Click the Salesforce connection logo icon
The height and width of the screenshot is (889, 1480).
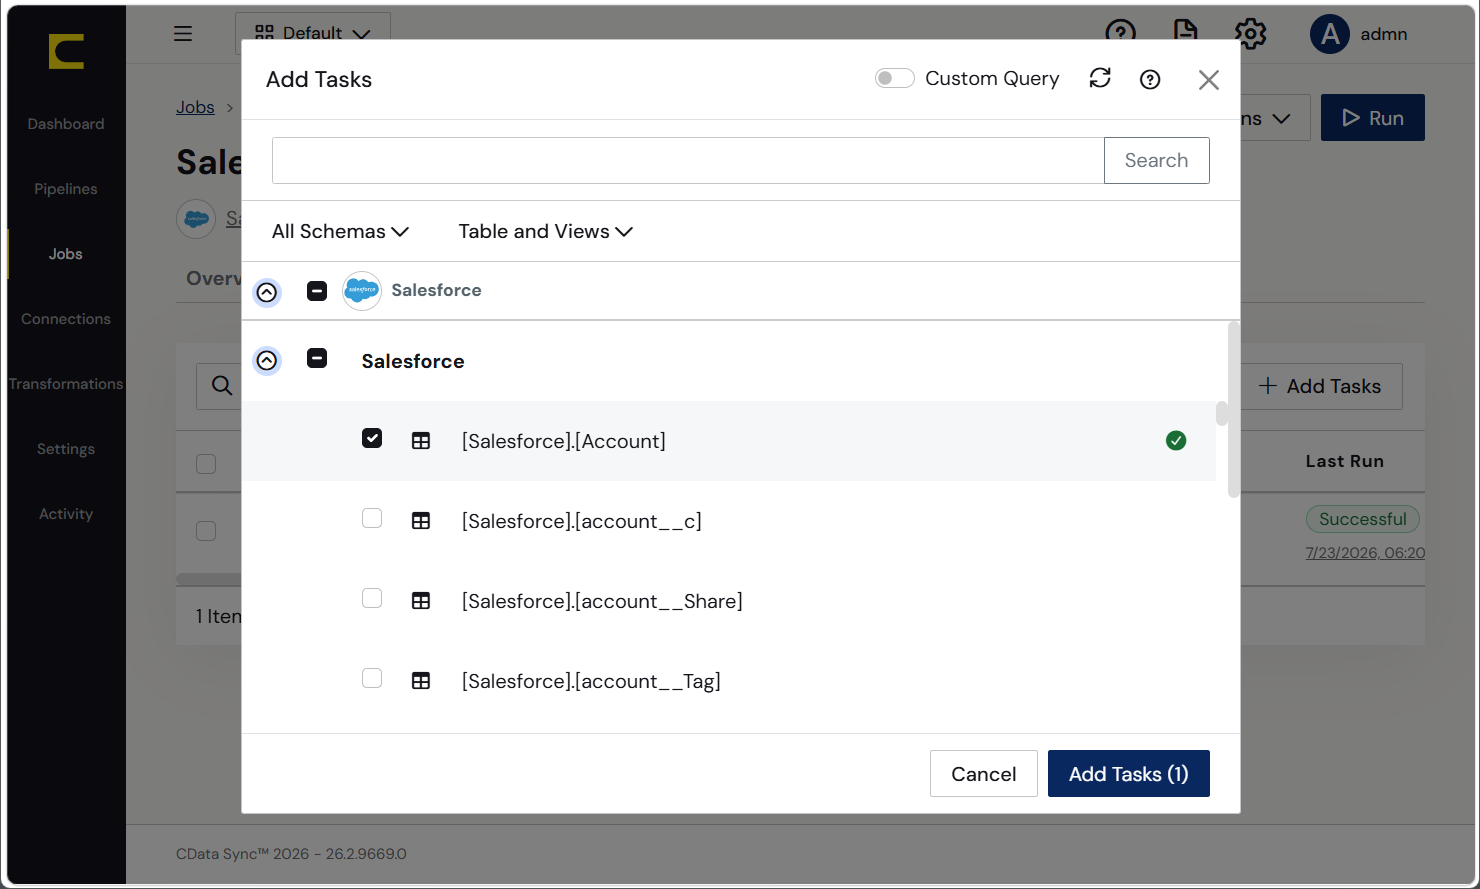[362, 291]
